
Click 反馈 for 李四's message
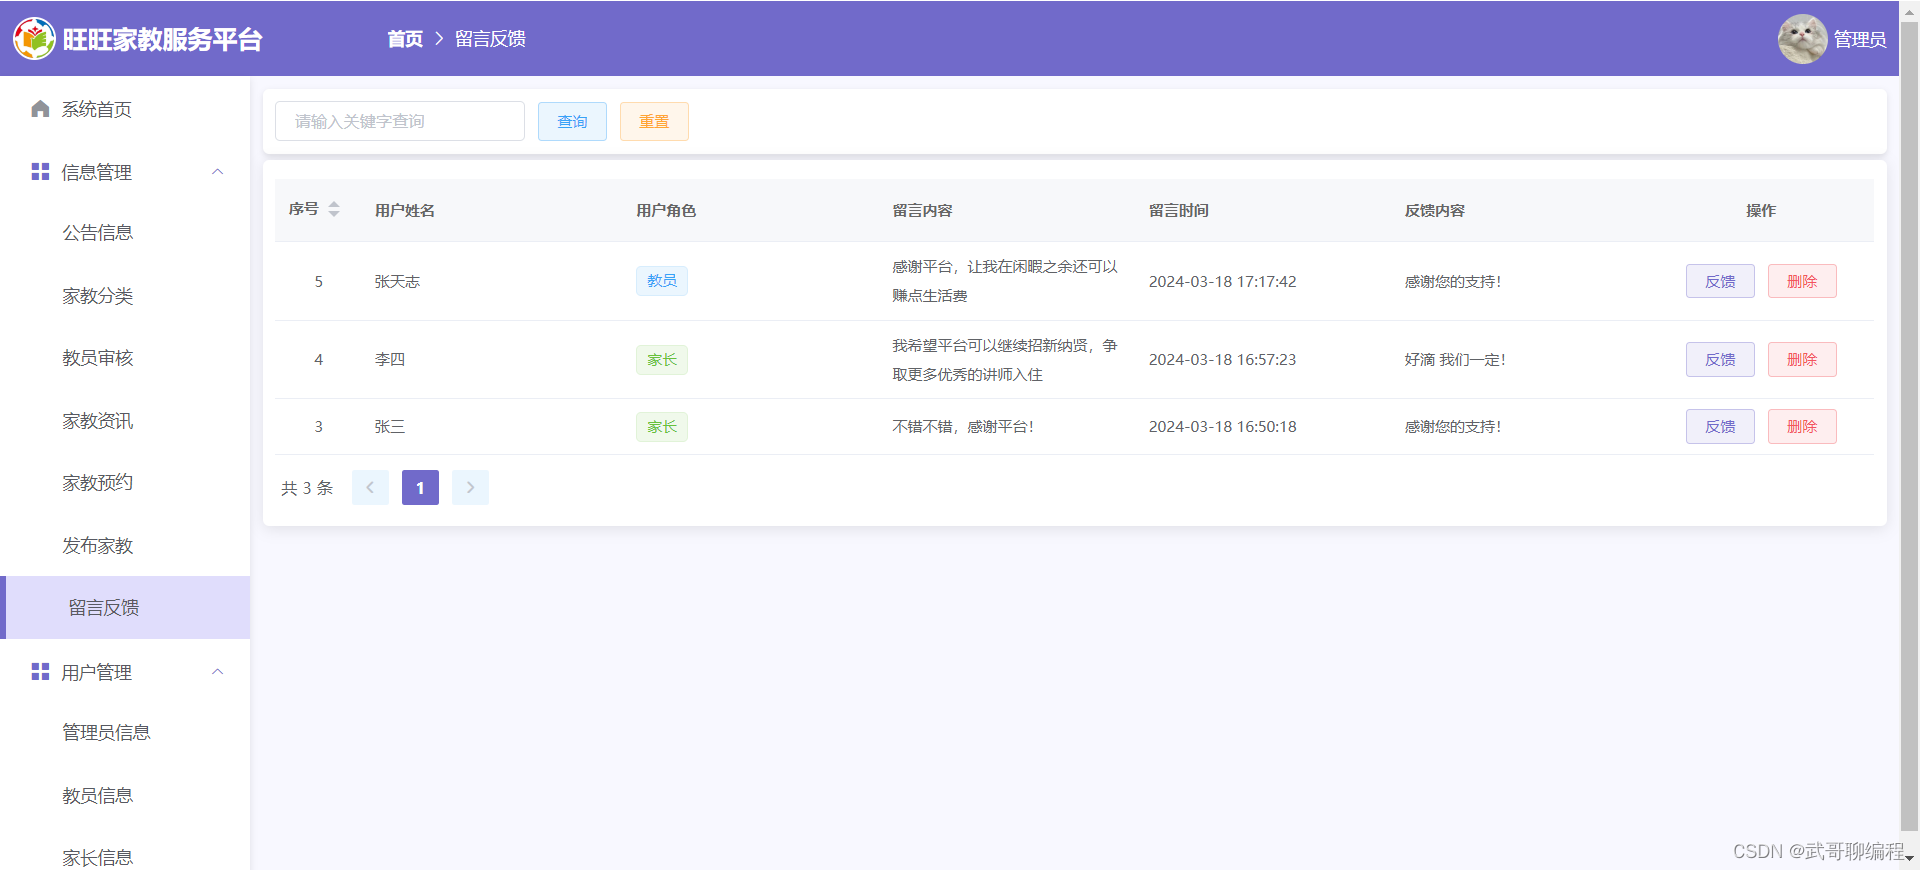click(1720, 360)
